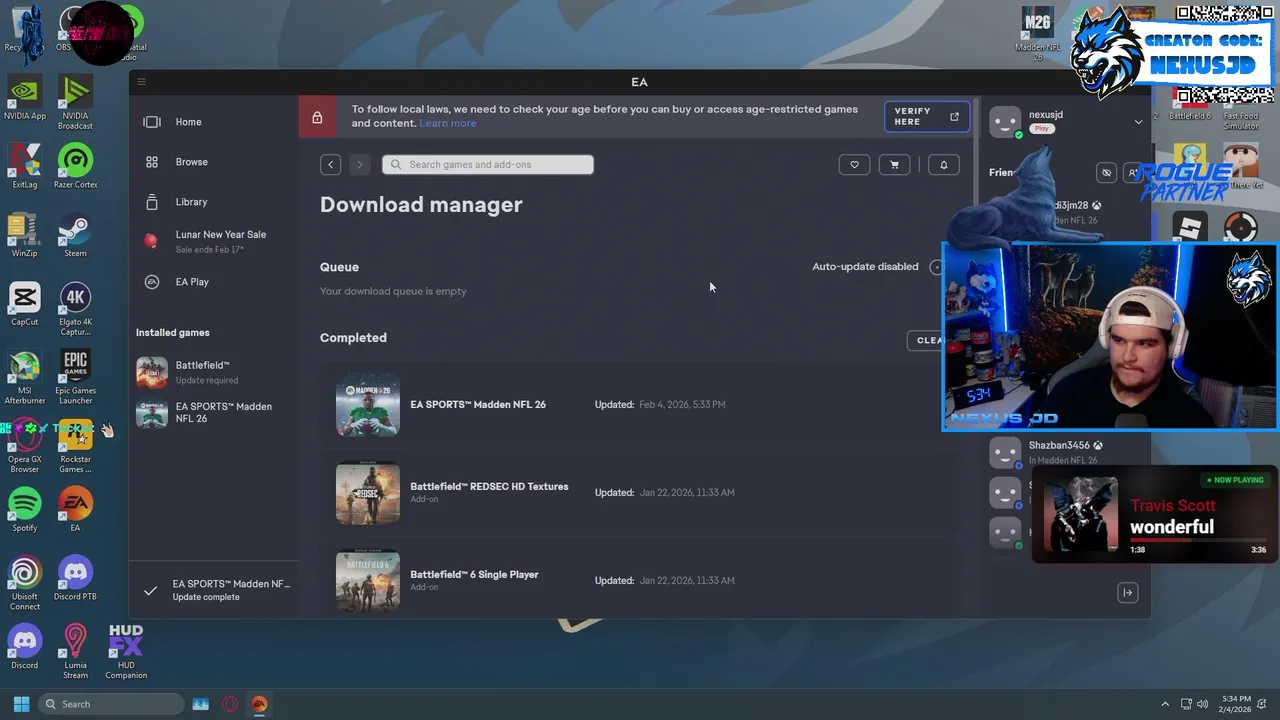
Task: Open the Discord PTB desktop shortcut
Action: click(x=75, y=579)
